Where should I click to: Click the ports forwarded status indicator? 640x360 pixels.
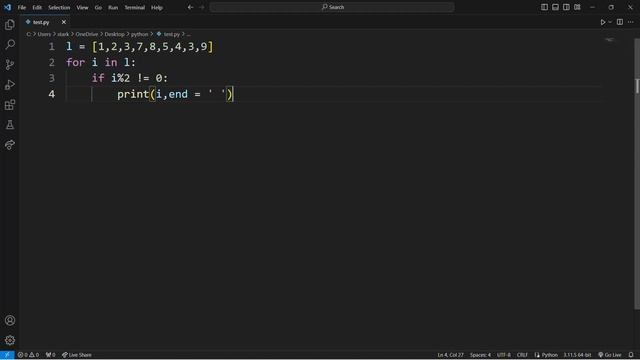point(51,355)
